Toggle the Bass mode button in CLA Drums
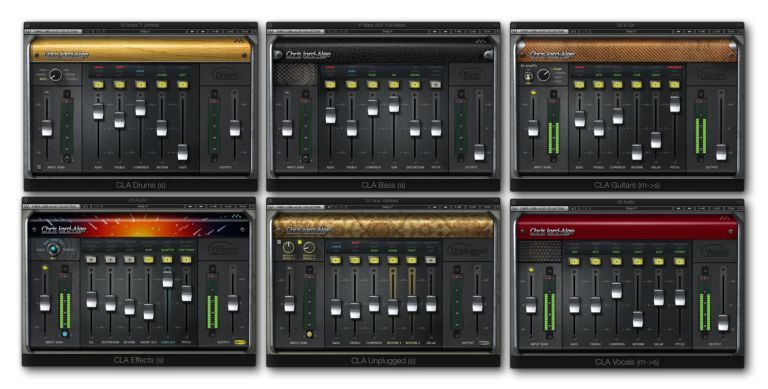This screenshot has height=389, width=768. coord(98,85)
